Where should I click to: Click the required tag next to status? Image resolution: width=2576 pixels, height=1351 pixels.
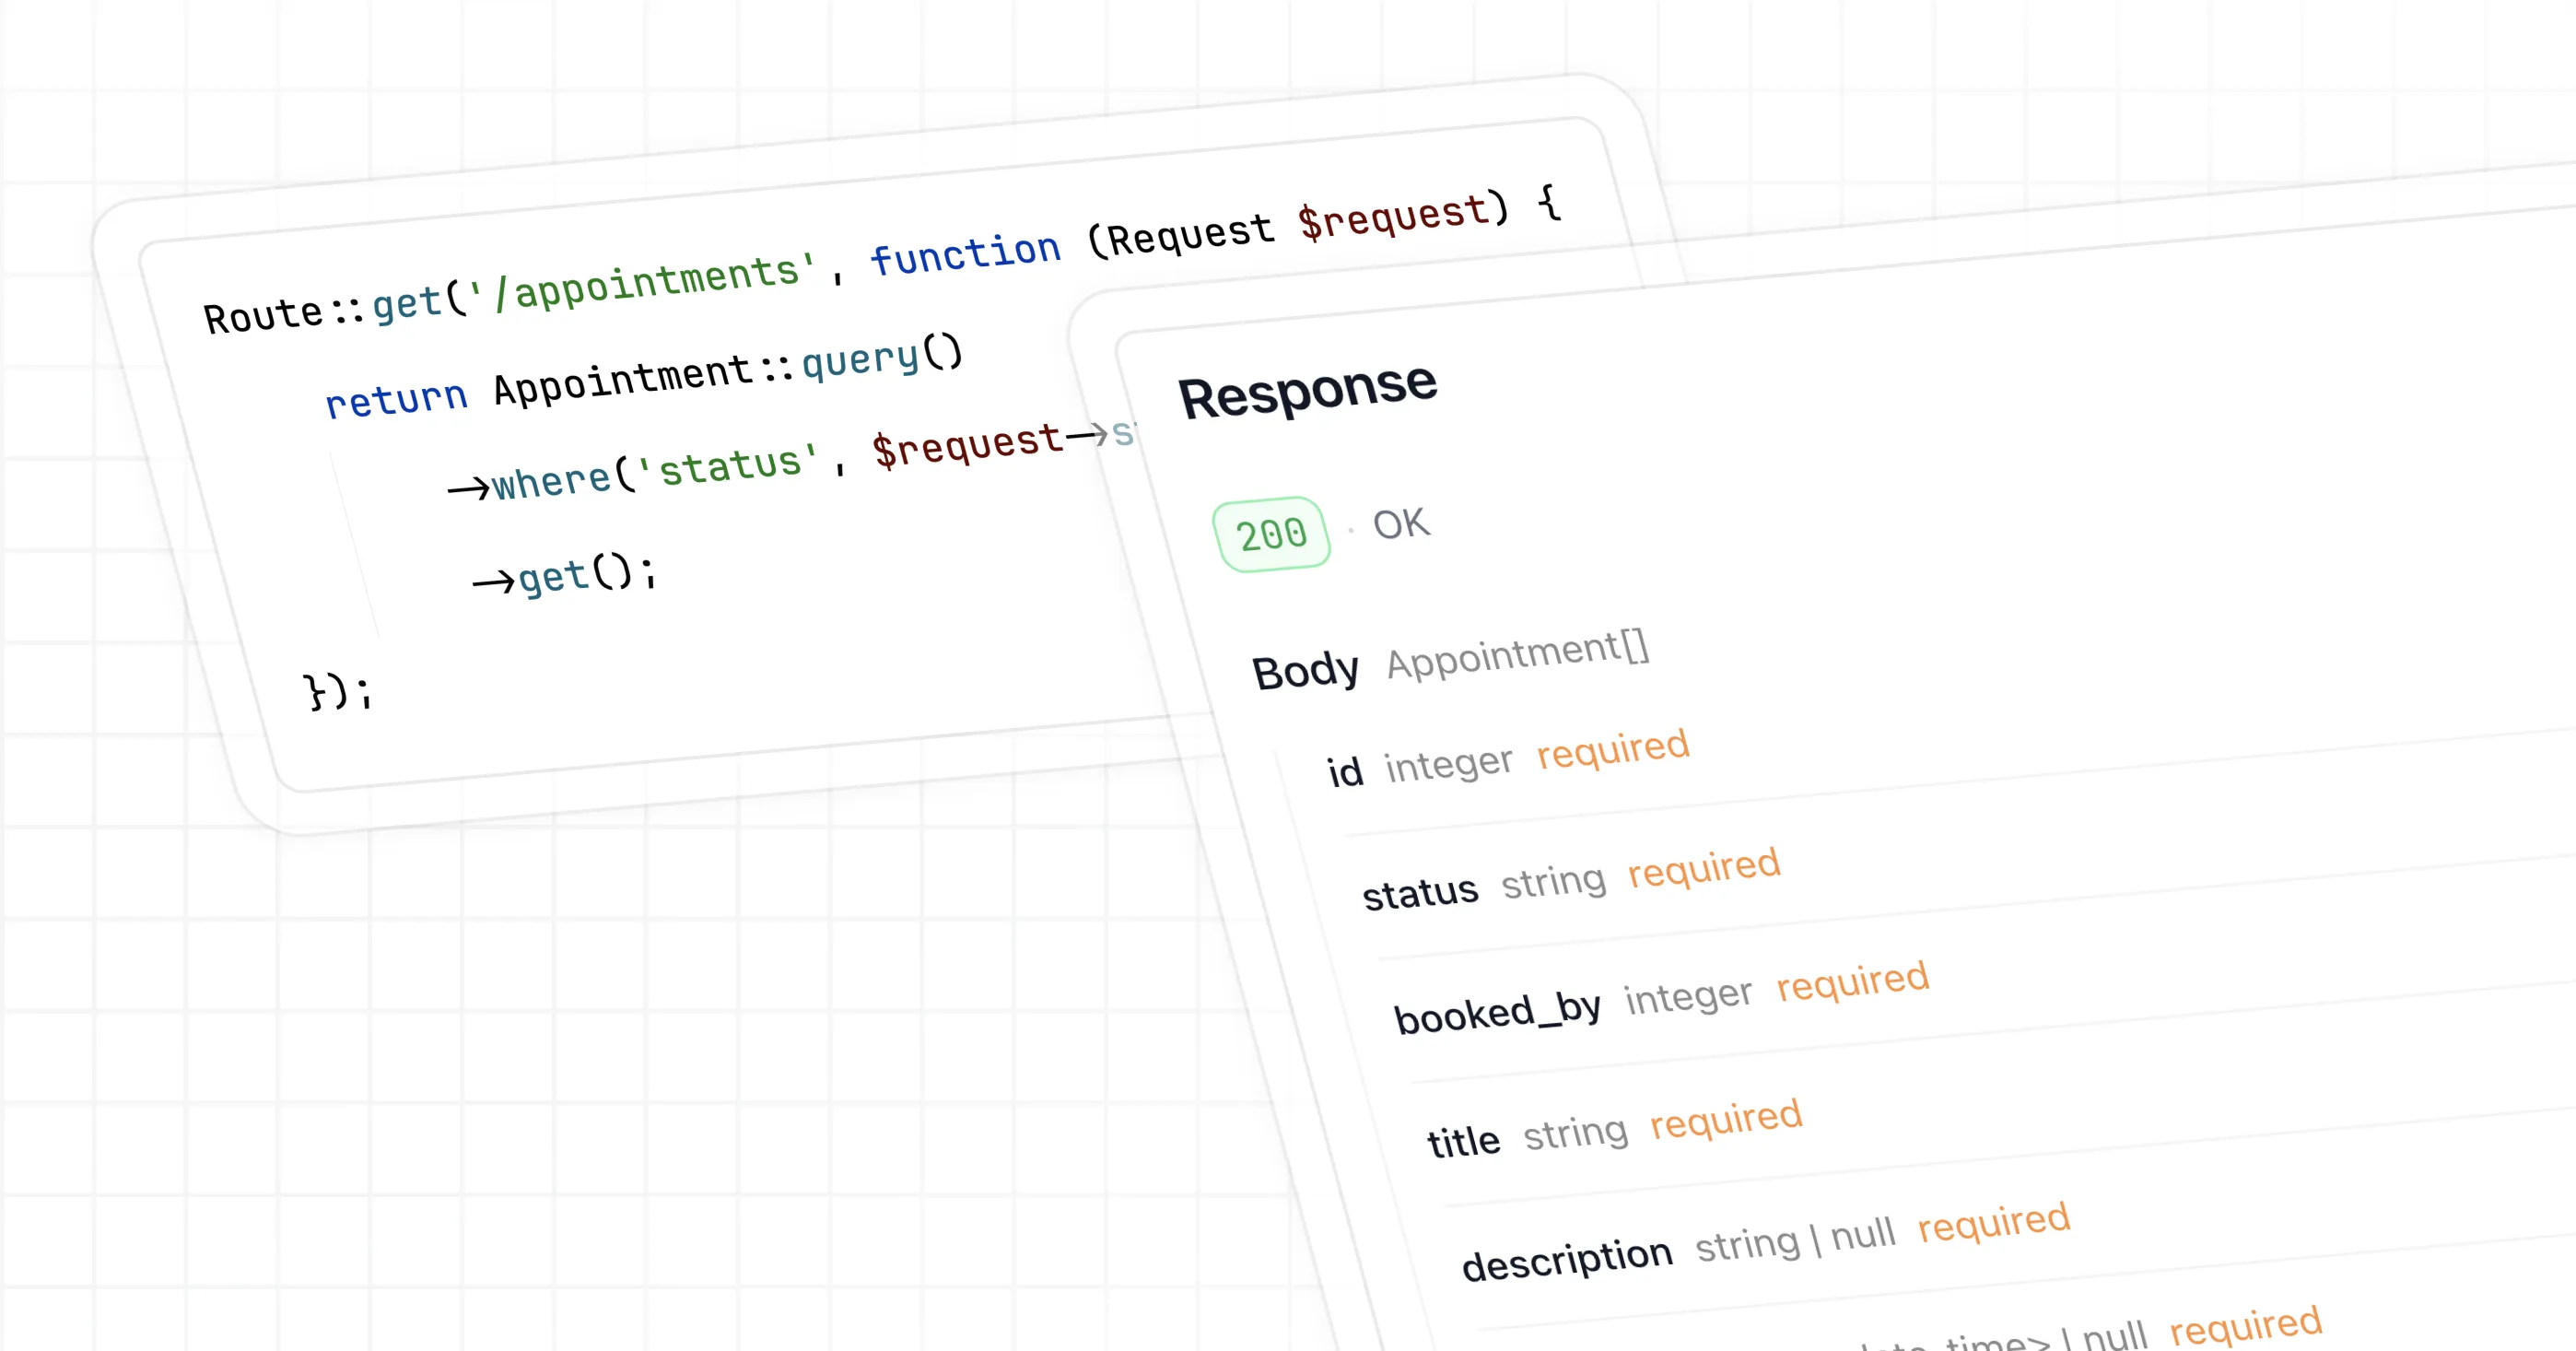(1704, 868)
